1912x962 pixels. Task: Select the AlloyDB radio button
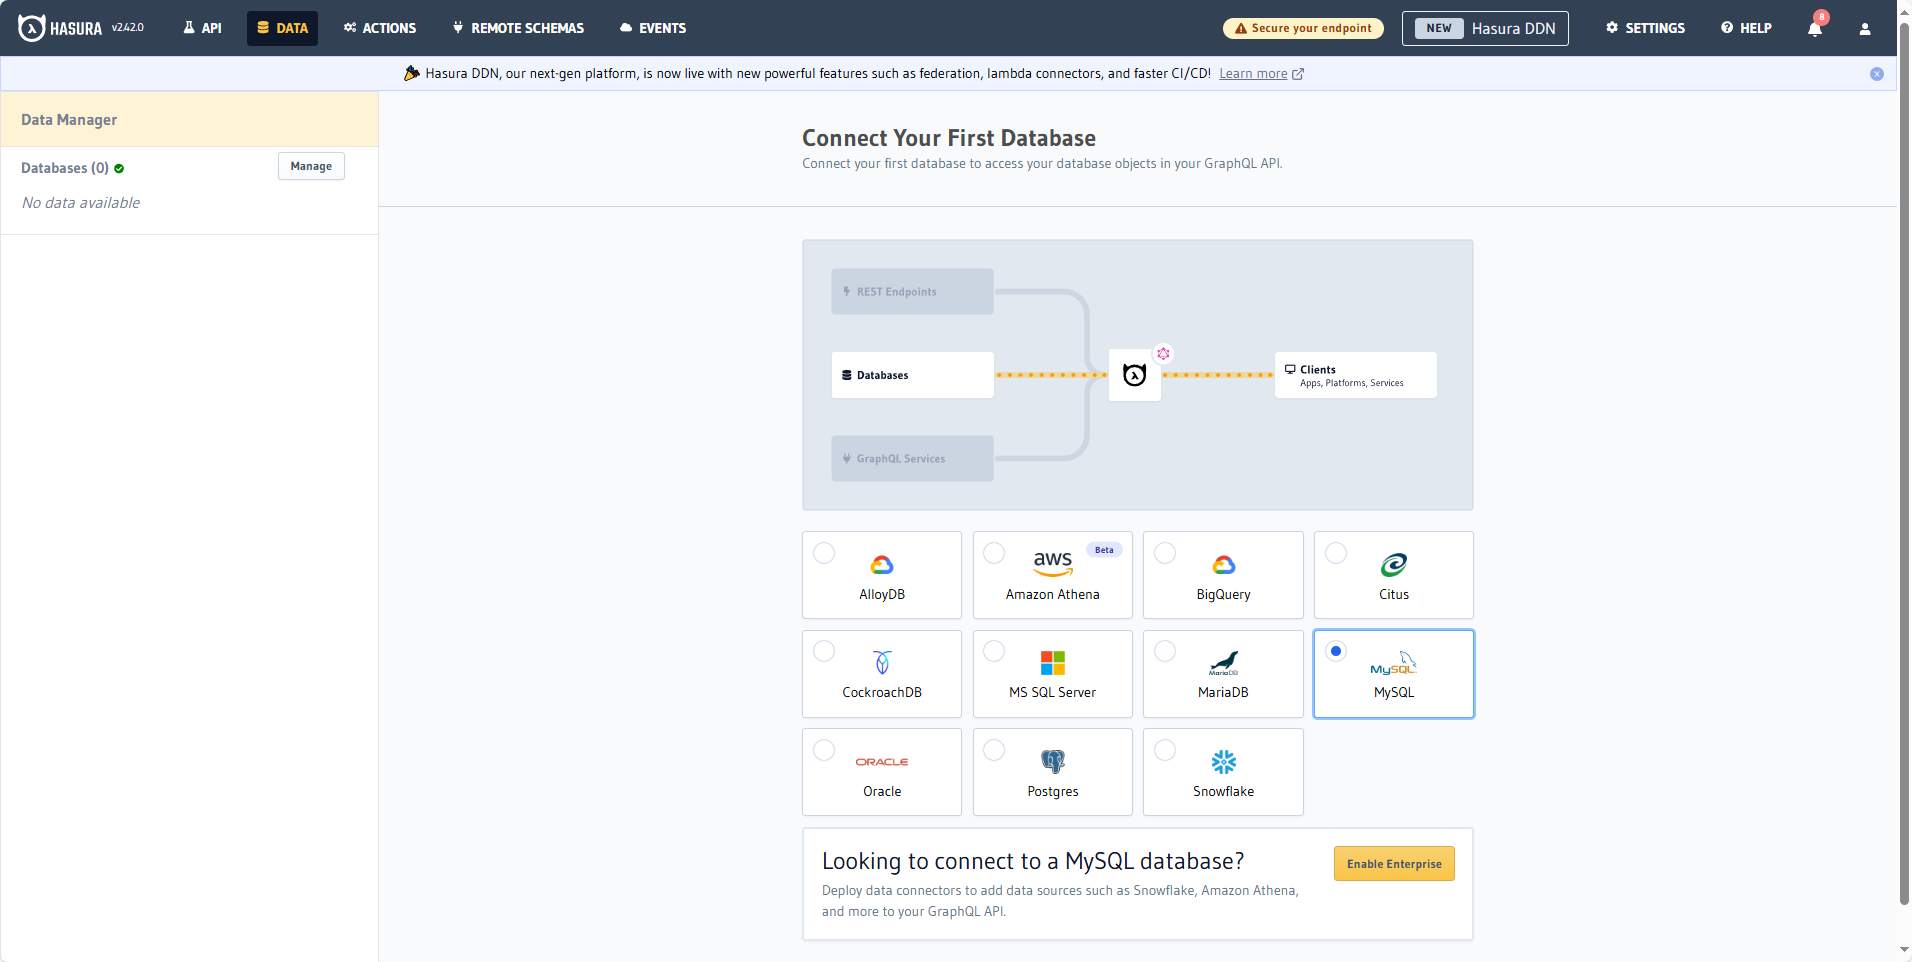(824, 553)
